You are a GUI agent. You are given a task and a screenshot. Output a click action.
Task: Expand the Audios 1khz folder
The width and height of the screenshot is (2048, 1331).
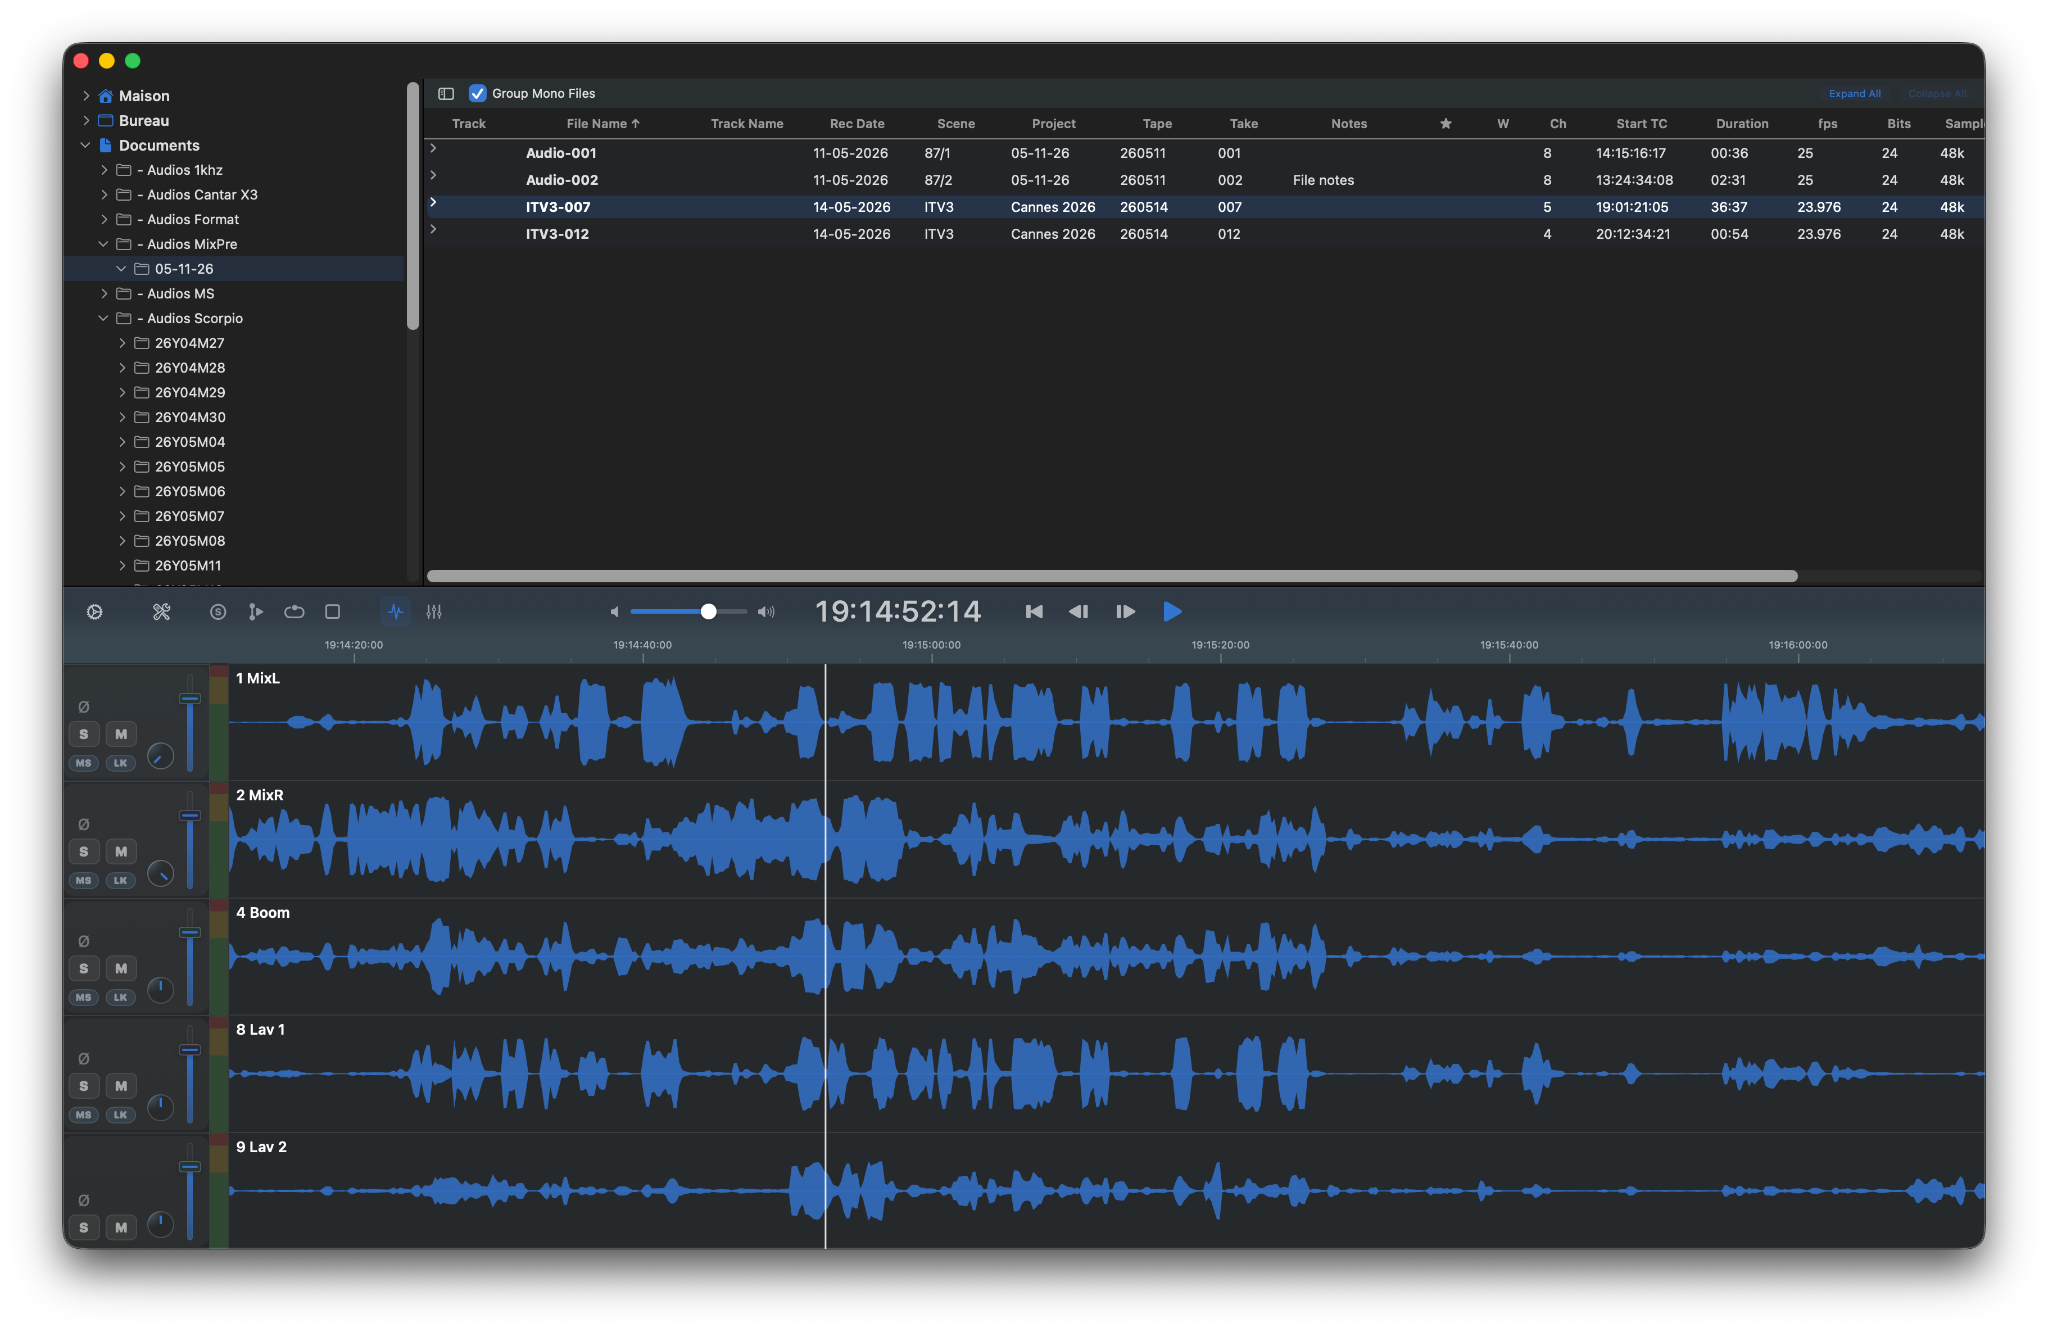pos(104,170)
